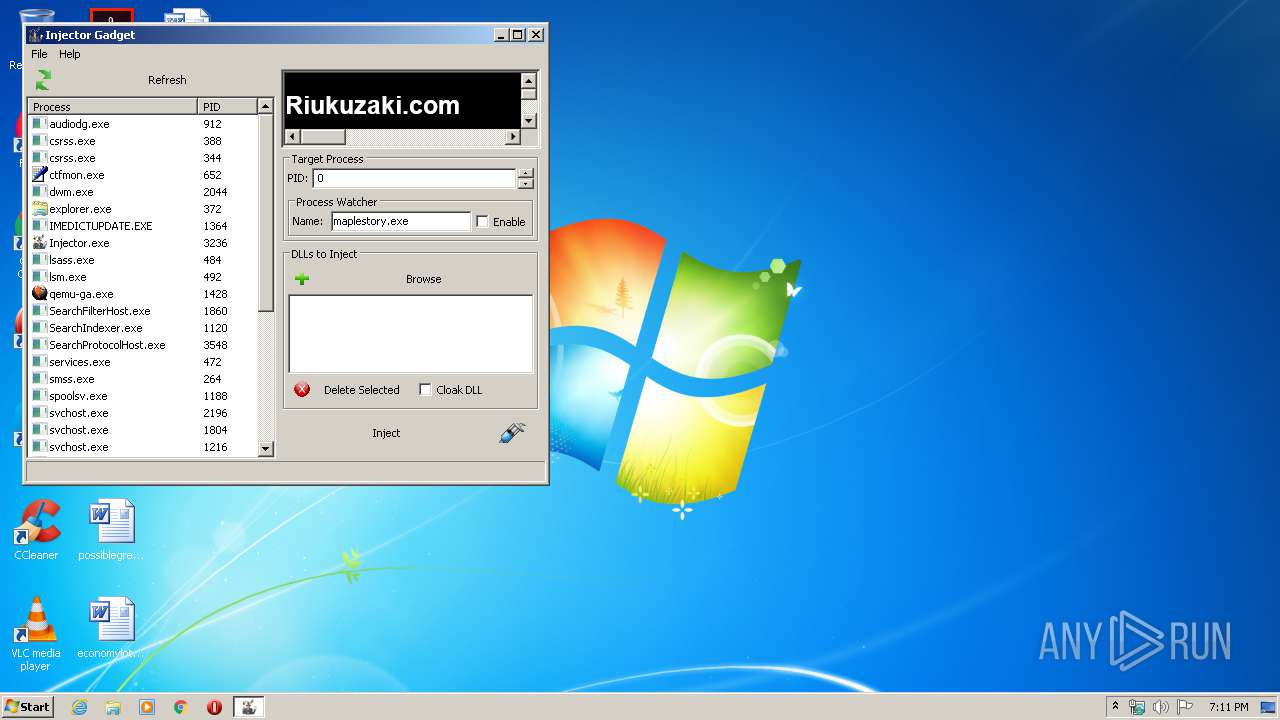1280x720 pixels.
Task: Click the process list vertical scrollbar thumb
Action: pos(266,212)
